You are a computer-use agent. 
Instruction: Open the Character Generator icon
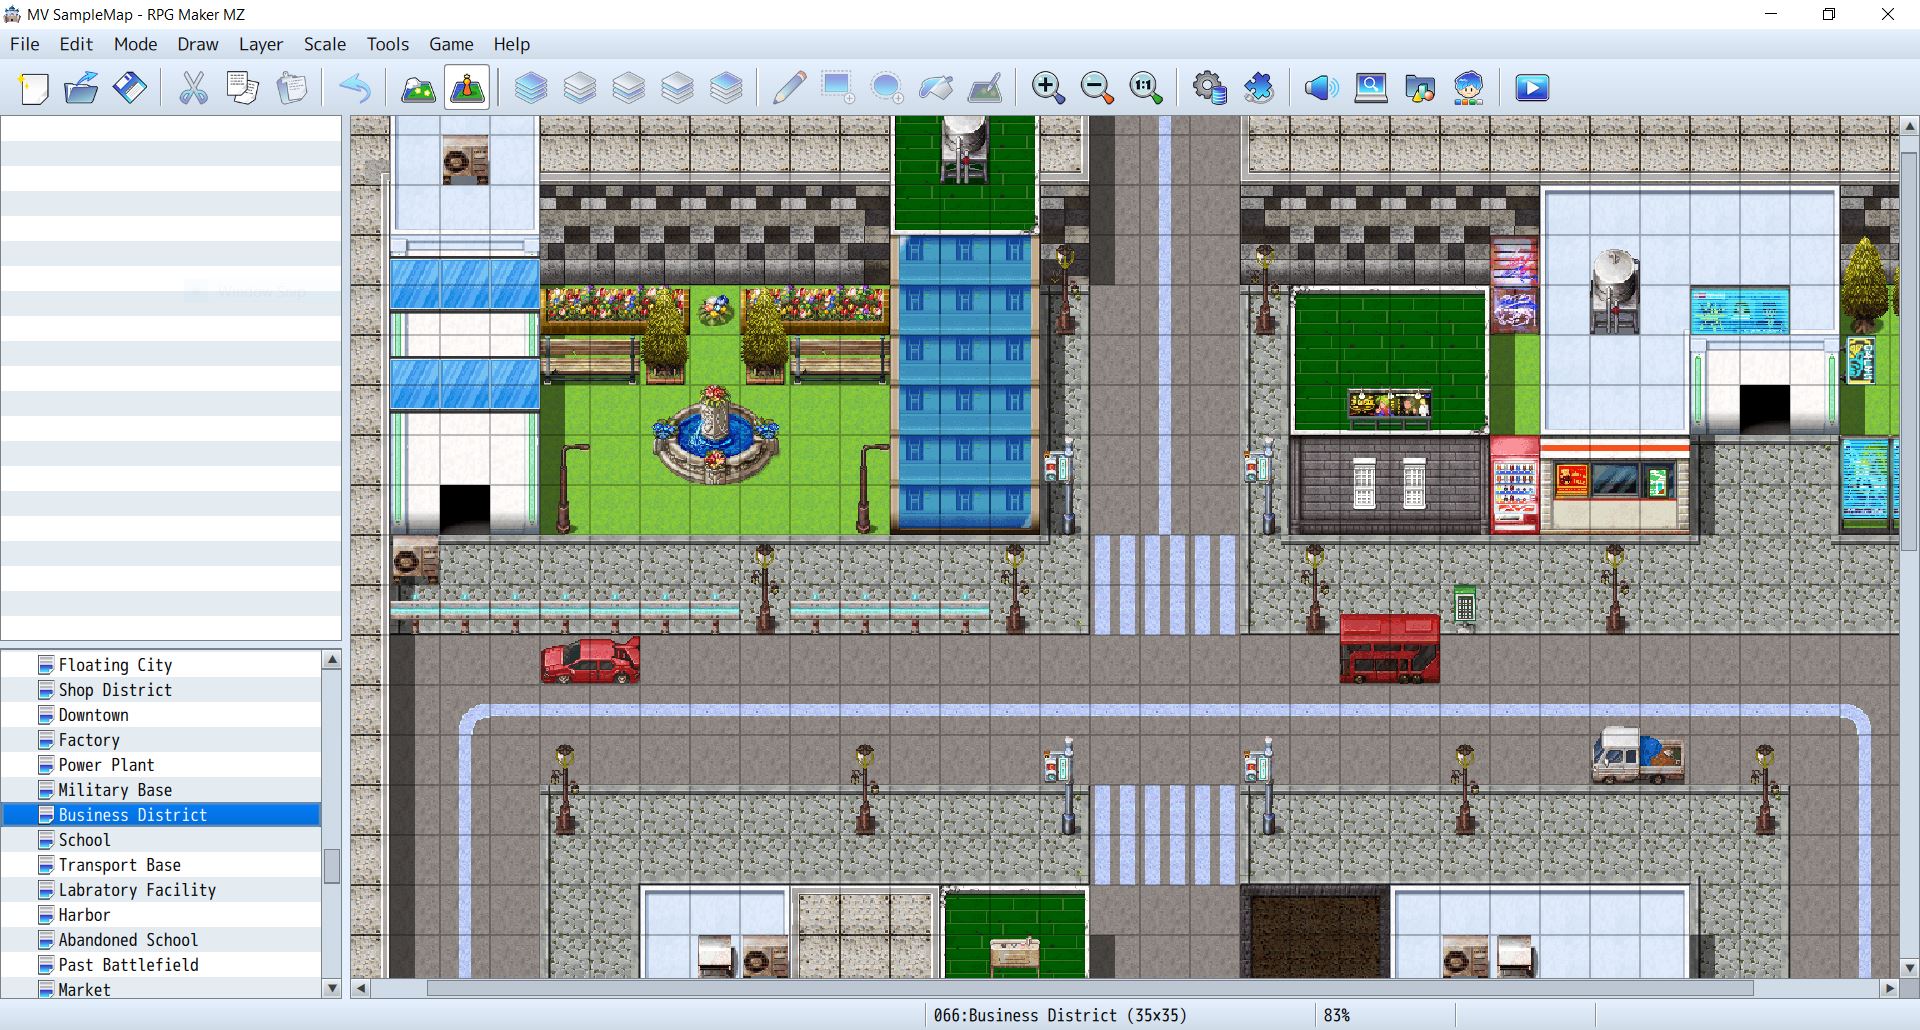point(1469,88)
